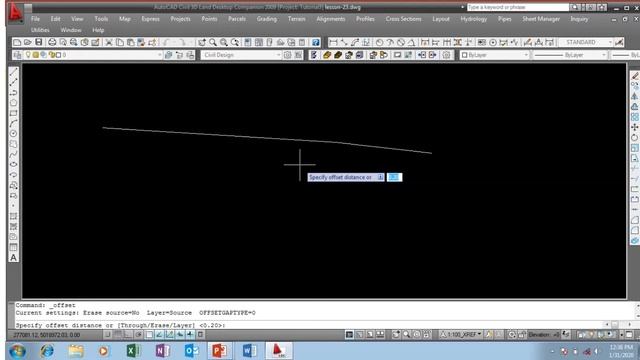
Task: Select the Line draw tool
Action: (x=13, y=72)
